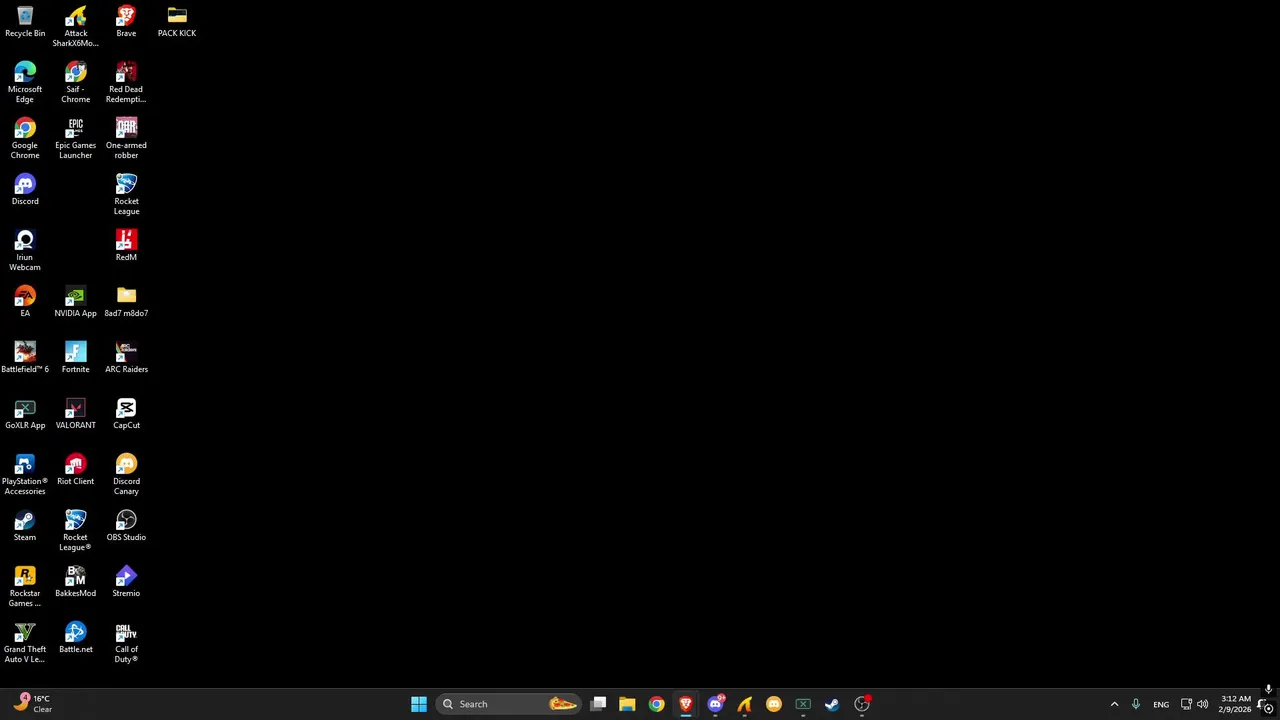Open the GoXLR app in taskbar
Screen dimensions: 1280x720
coord(803,704)
